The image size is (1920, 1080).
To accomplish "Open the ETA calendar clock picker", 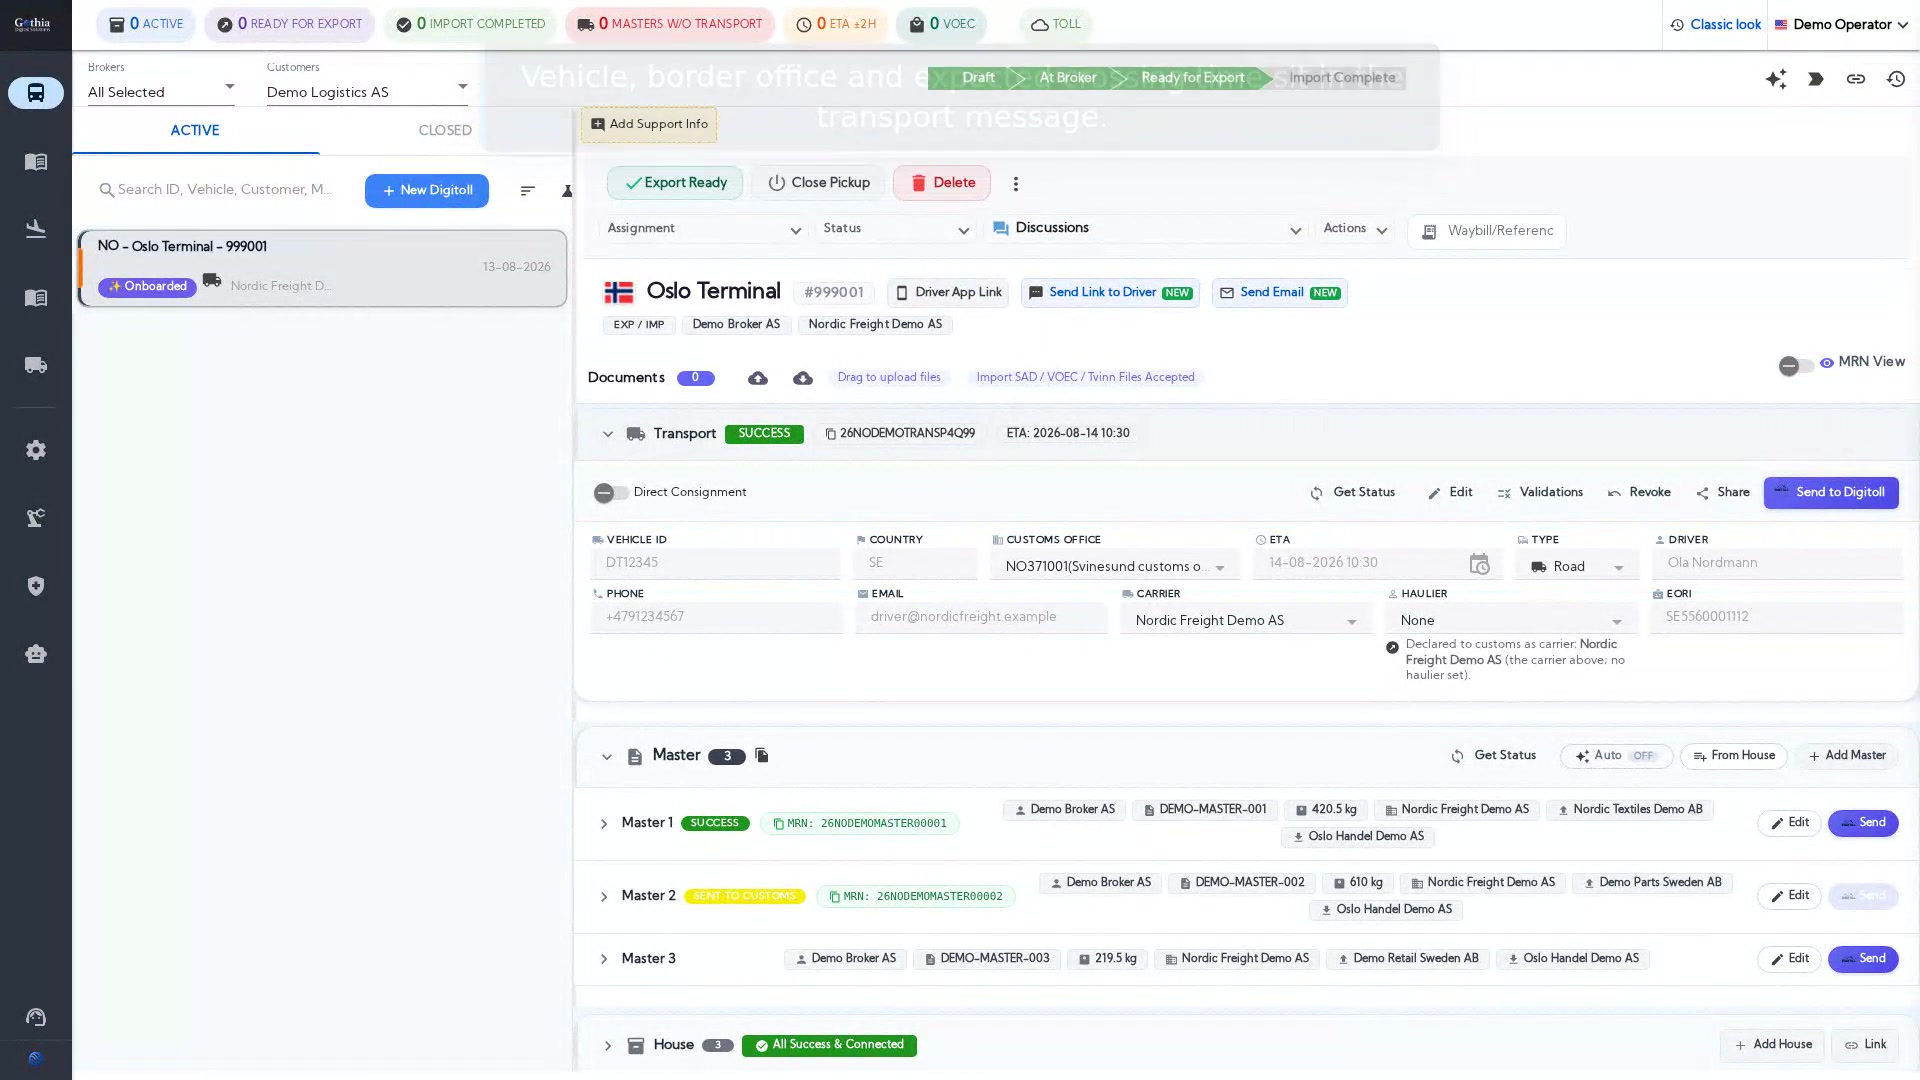I will pyautogui.click(x=1479, y=564).
